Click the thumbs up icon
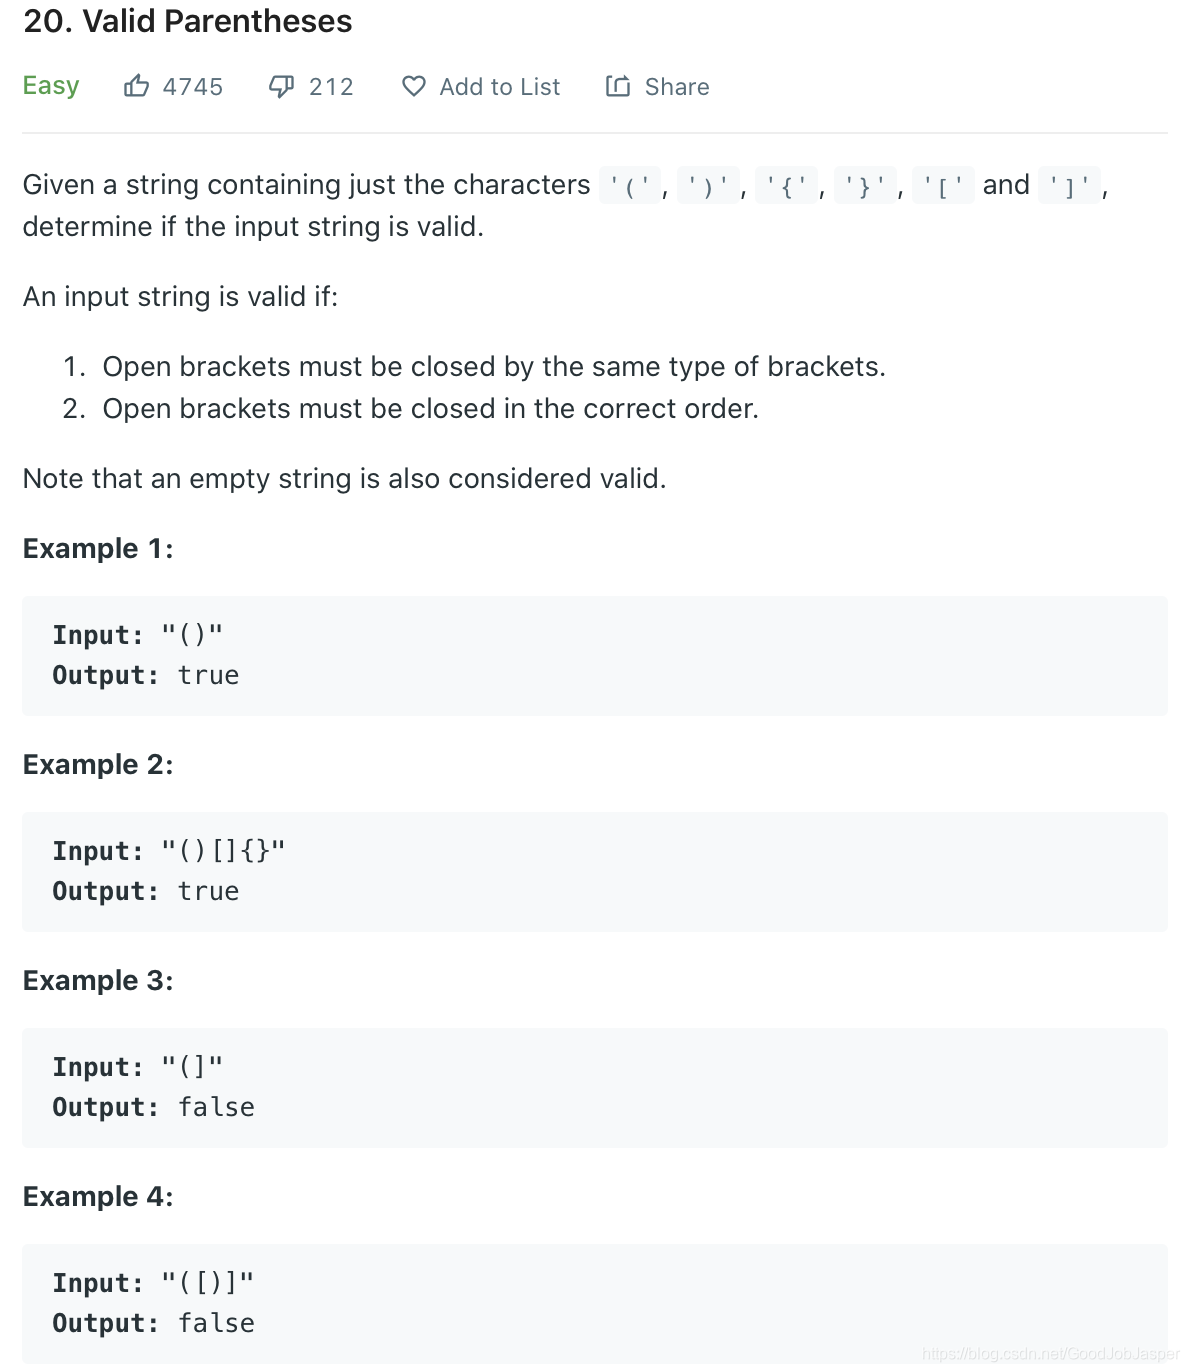1190x1372 pixels. 137,86
